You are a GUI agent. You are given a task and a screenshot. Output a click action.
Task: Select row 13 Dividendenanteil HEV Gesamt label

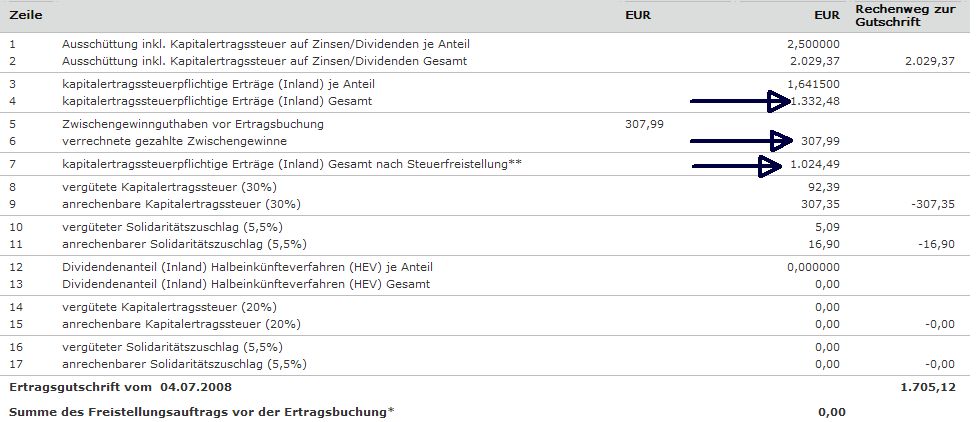pos(246,284)
